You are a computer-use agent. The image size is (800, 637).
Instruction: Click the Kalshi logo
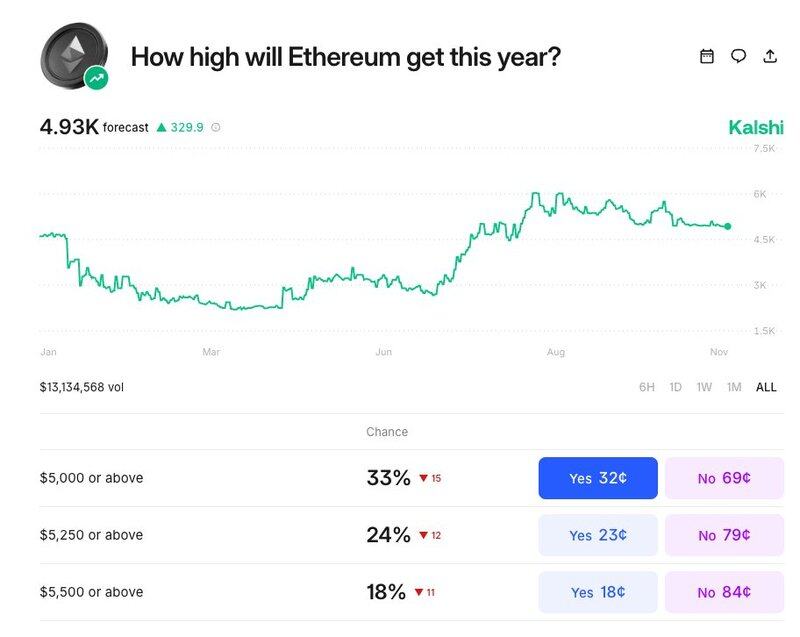[756, 128]
